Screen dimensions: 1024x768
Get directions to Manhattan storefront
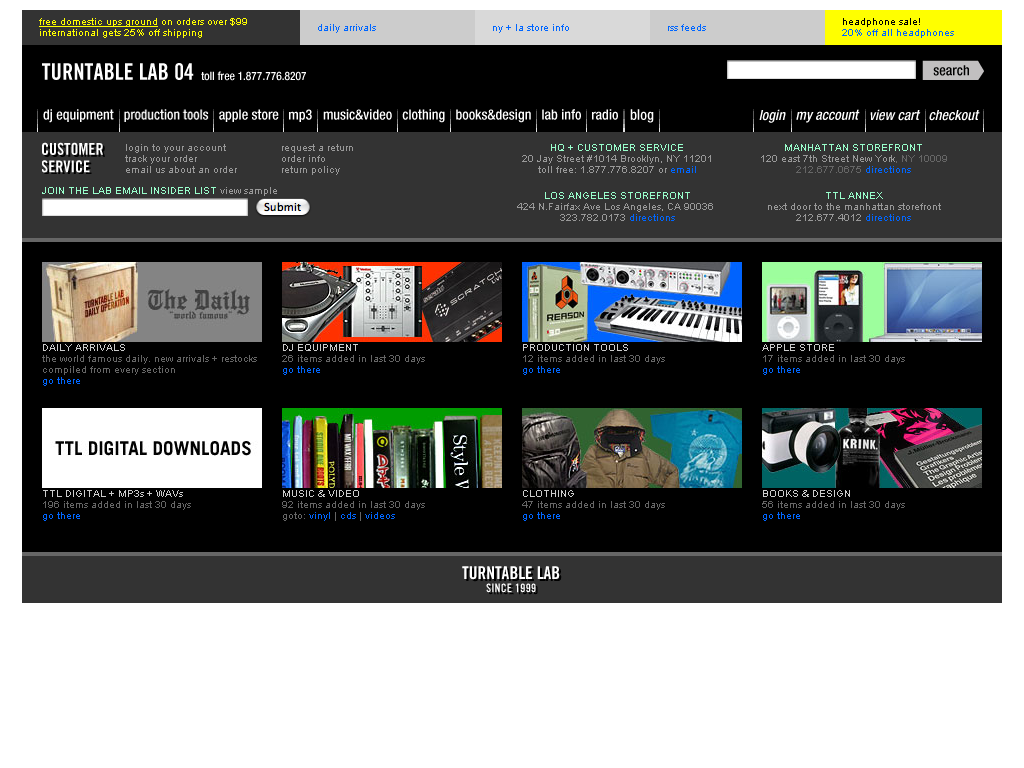tap(888, 170)
